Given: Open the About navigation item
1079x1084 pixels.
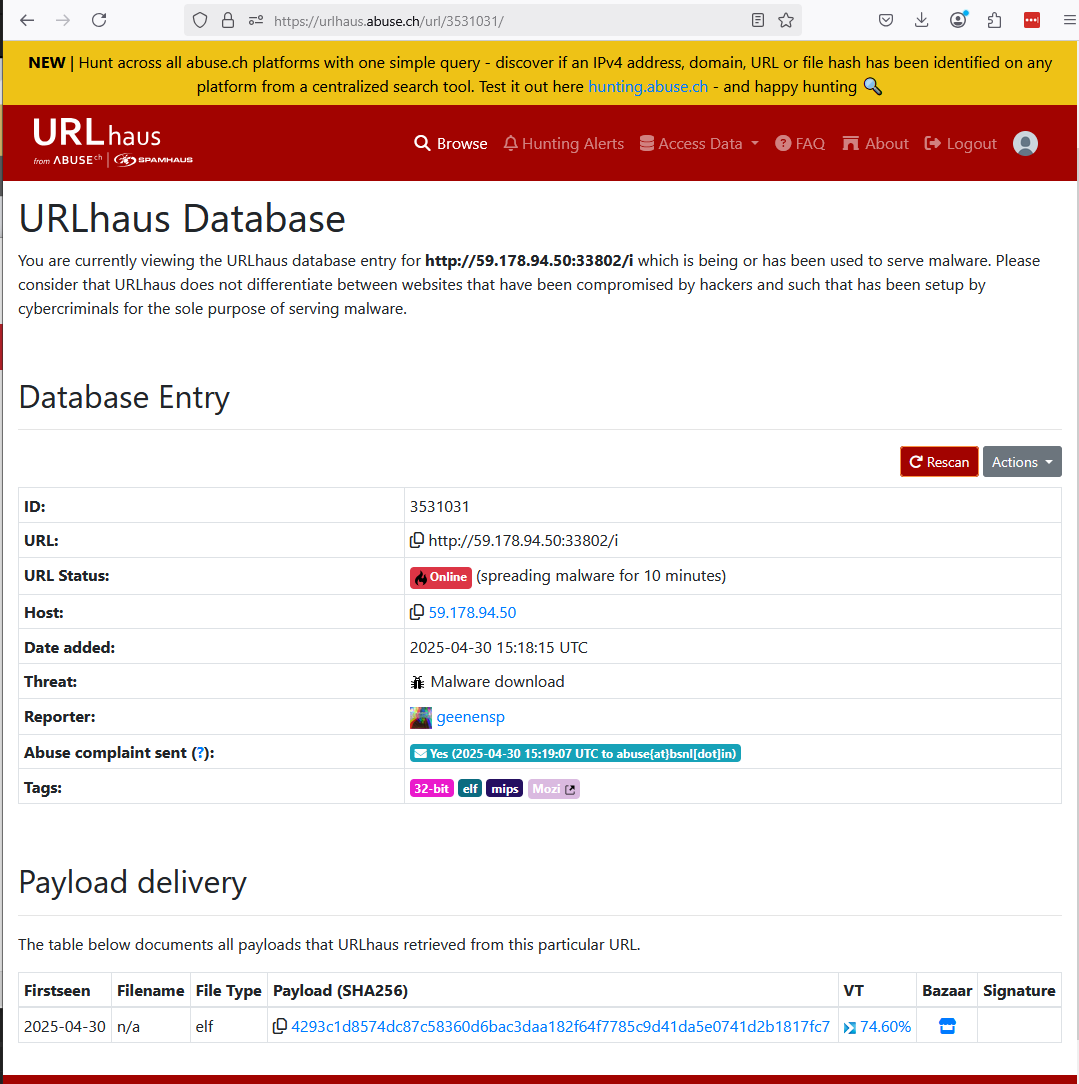Looking at the screenshot, I should point(875,144).
